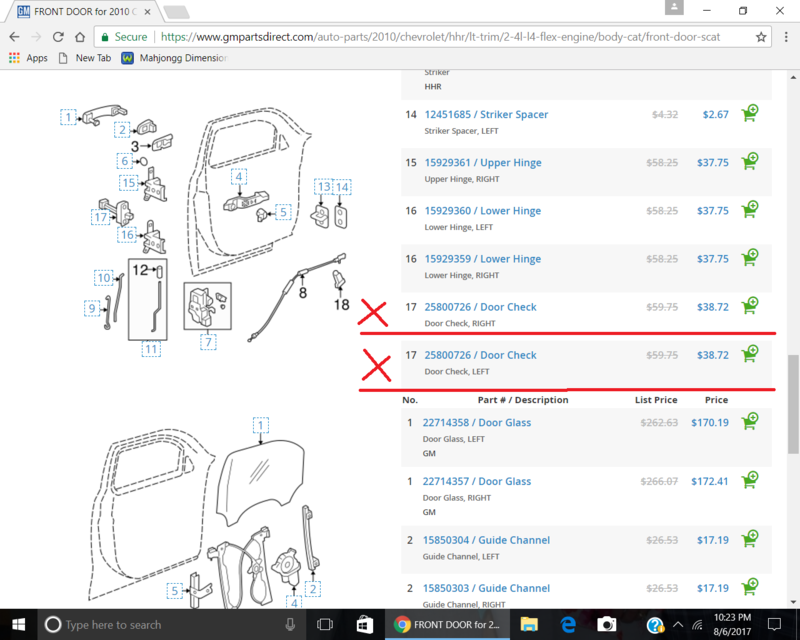800x640 pixels.
Task: Select the FRONT DOOR for 2010 browser tab
Action: (84, 11)
